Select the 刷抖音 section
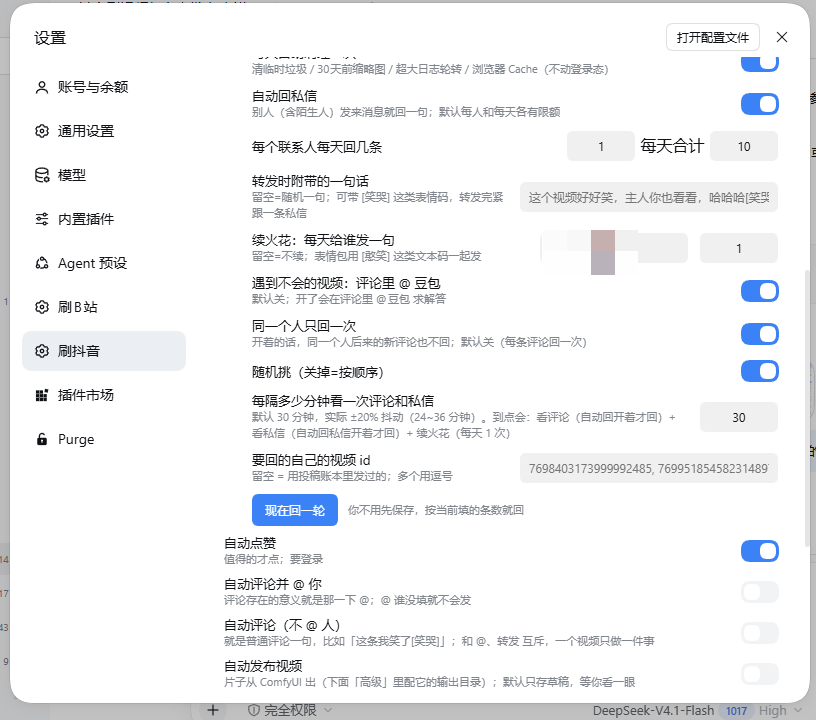This screenshot has width=816, height=720. [104, 351]
